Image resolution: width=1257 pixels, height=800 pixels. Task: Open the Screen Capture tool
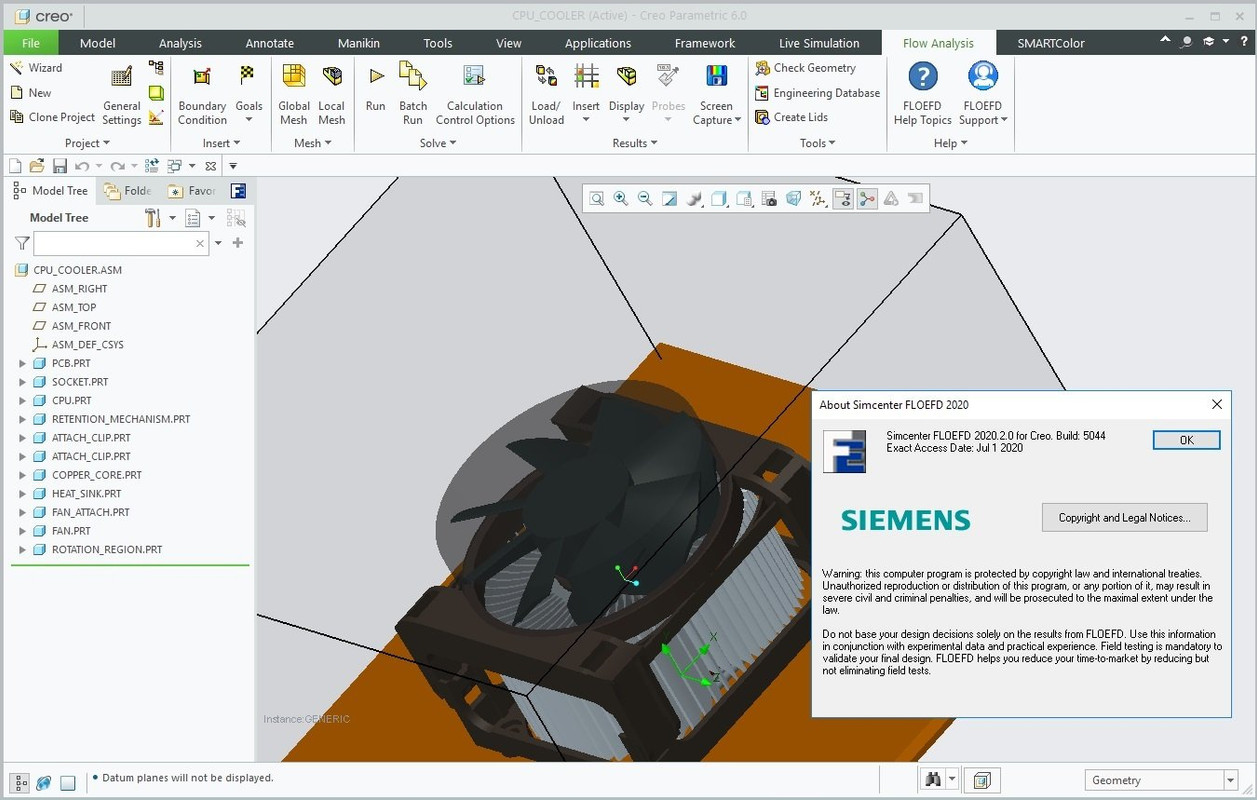[x=717, y=96]
